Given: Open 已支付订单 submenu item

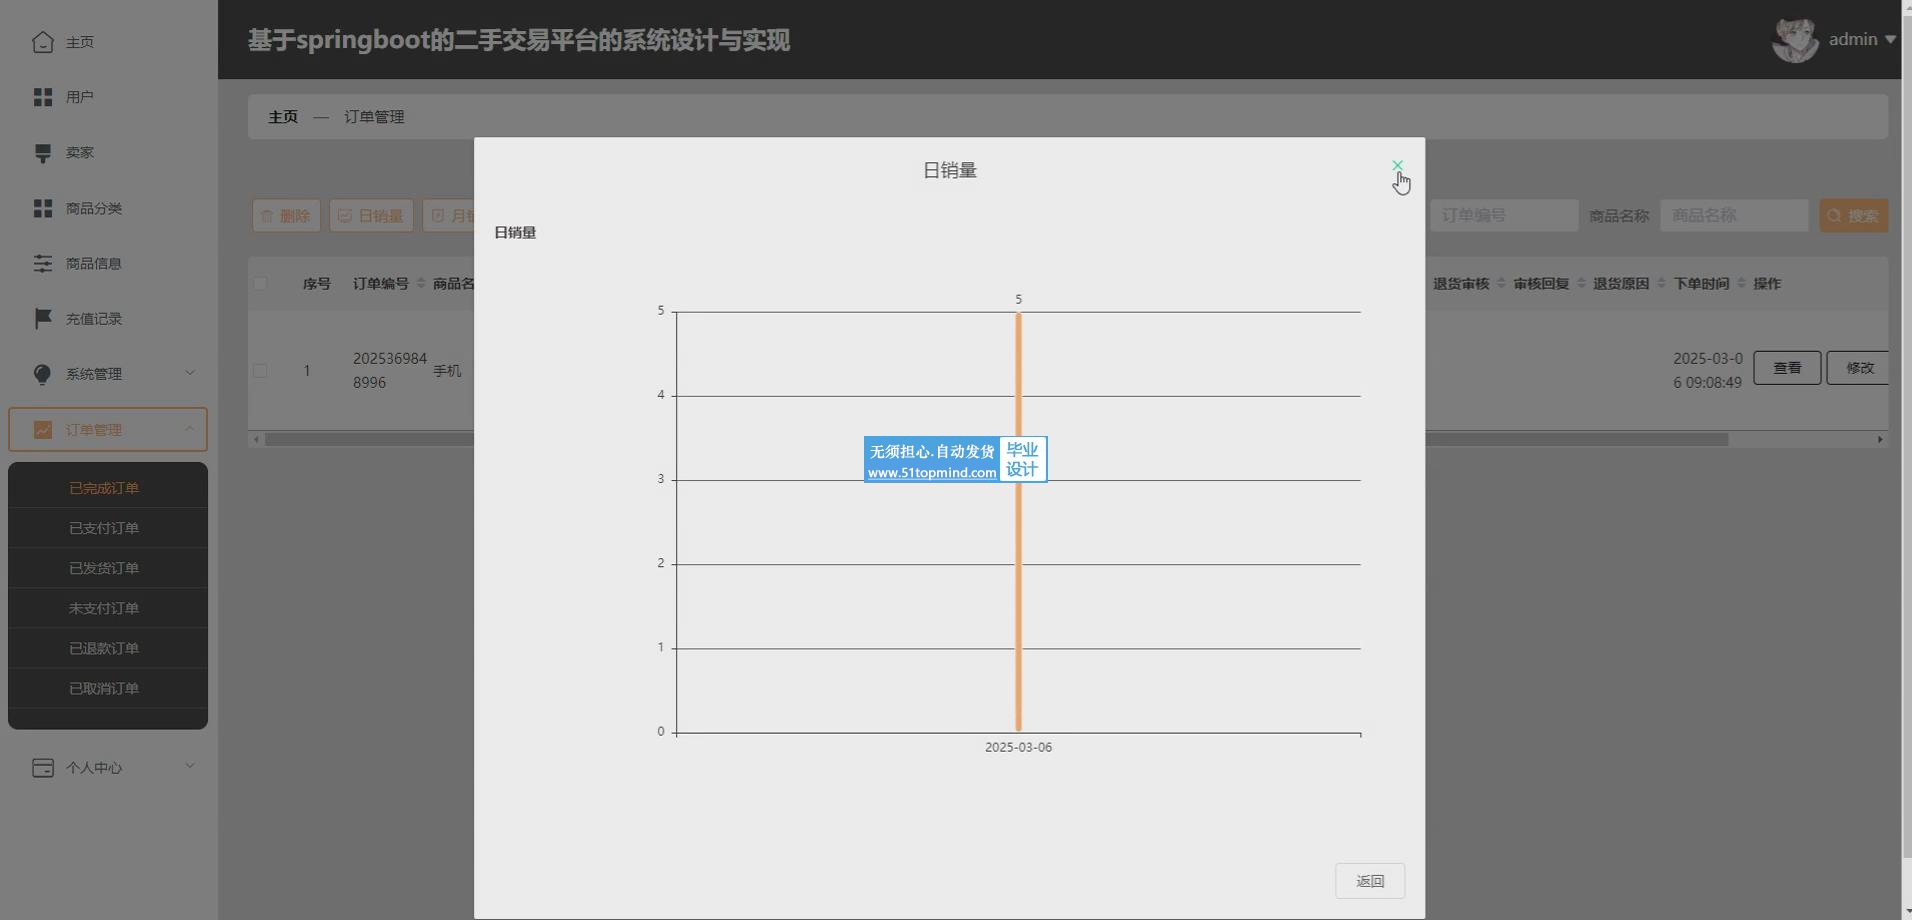Looking at the screenshot, I should coord(104,528).
